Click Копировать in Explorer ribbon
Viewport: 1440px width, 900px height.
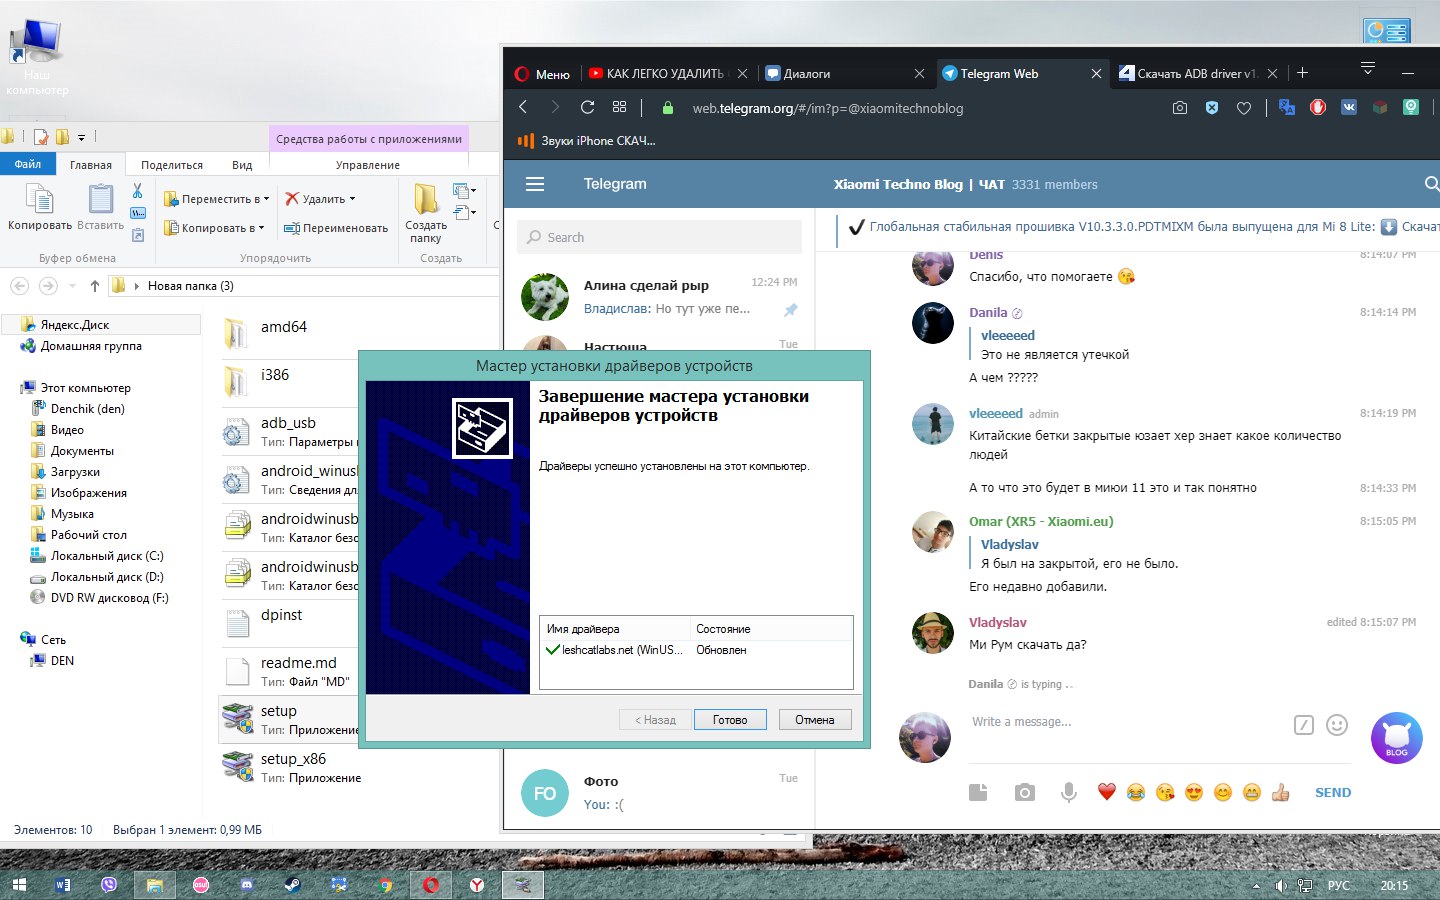pyautogui.click(x=40, y=207)
